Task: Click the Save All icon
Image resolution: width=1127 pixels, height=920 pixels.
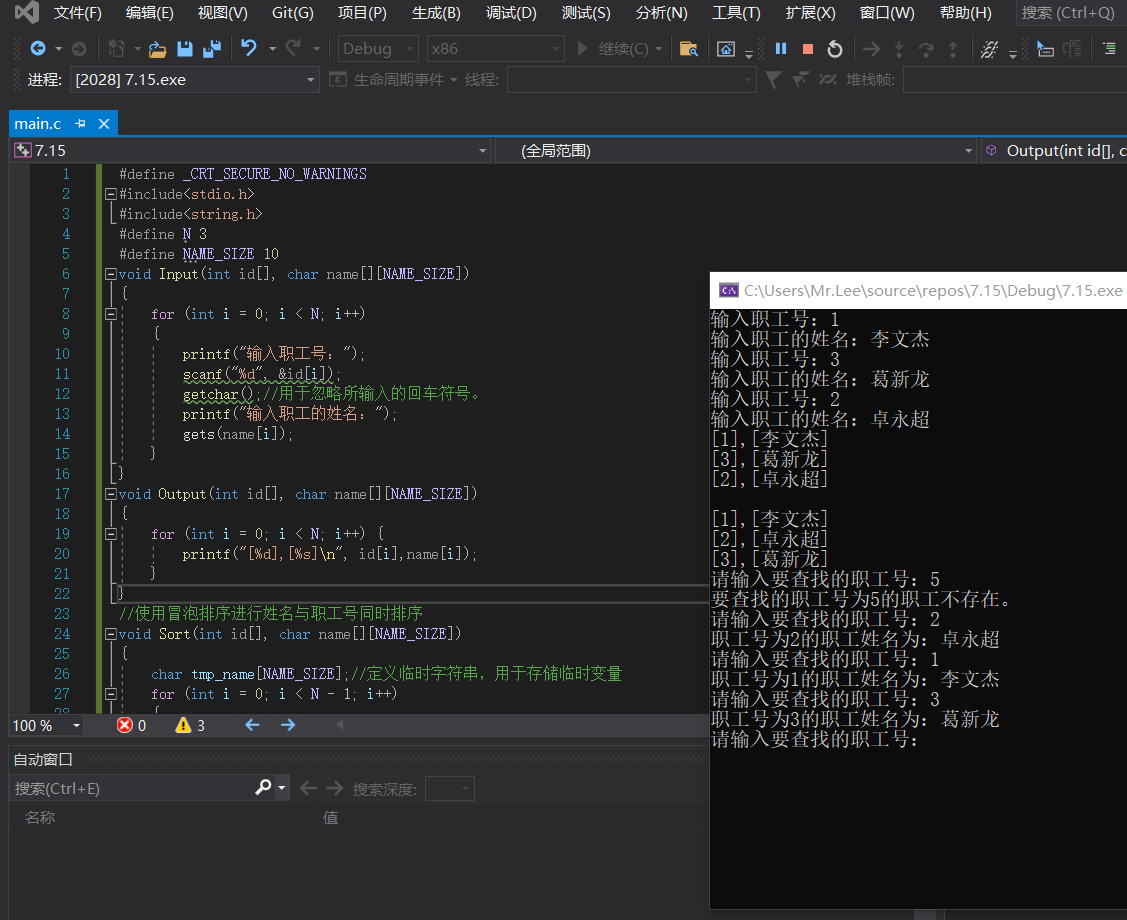Action: point(212,48)
